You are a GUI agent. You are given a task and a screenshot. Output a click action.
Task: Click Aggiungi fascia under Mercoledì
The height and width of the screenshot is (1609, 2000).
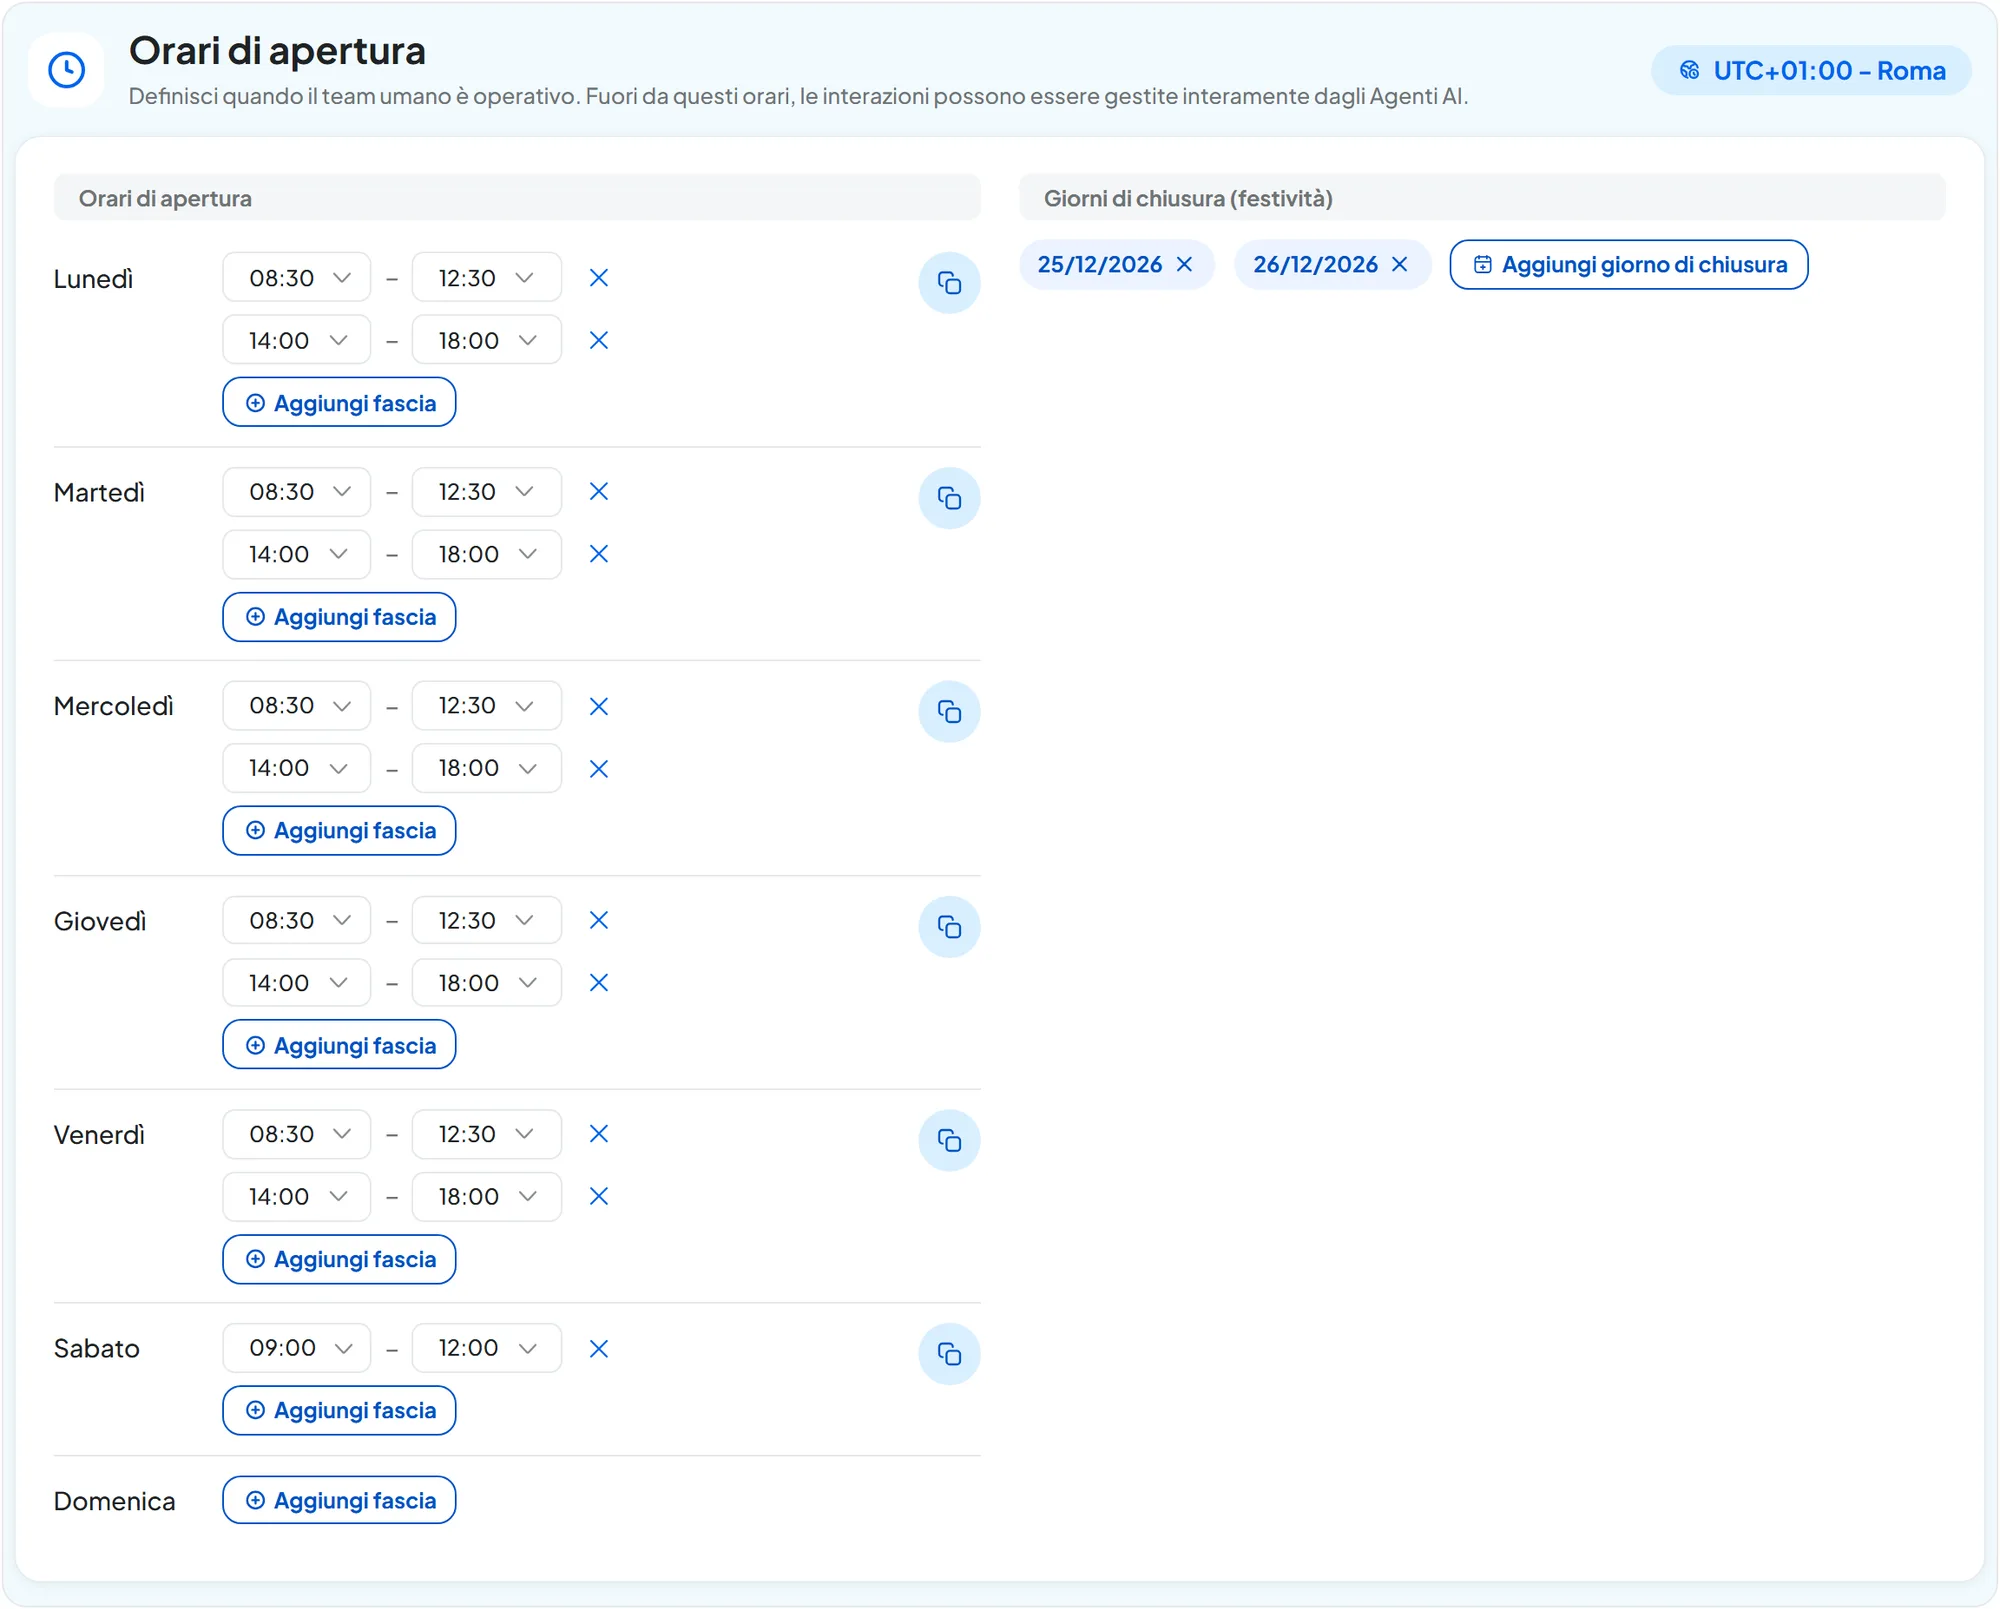(x=339, y=831)
